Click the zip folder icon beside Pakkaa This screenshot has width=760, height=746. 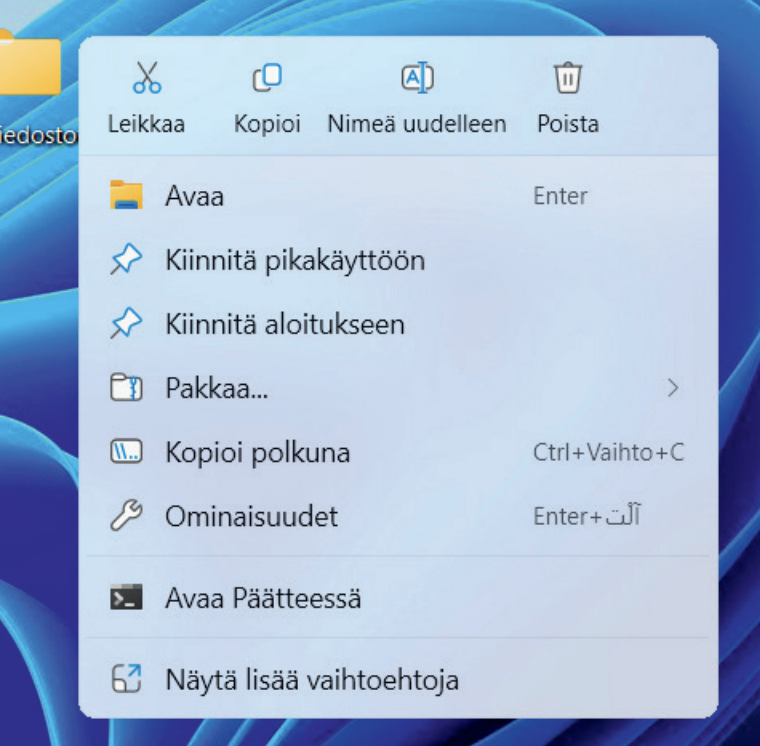tap(126, 387)
